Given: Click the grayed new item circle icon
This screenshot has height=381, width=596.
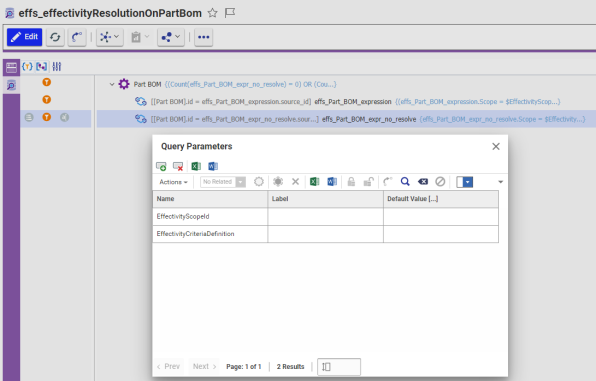Looking at the screenshot, I should pyautogui.click(x=259, y=182).
